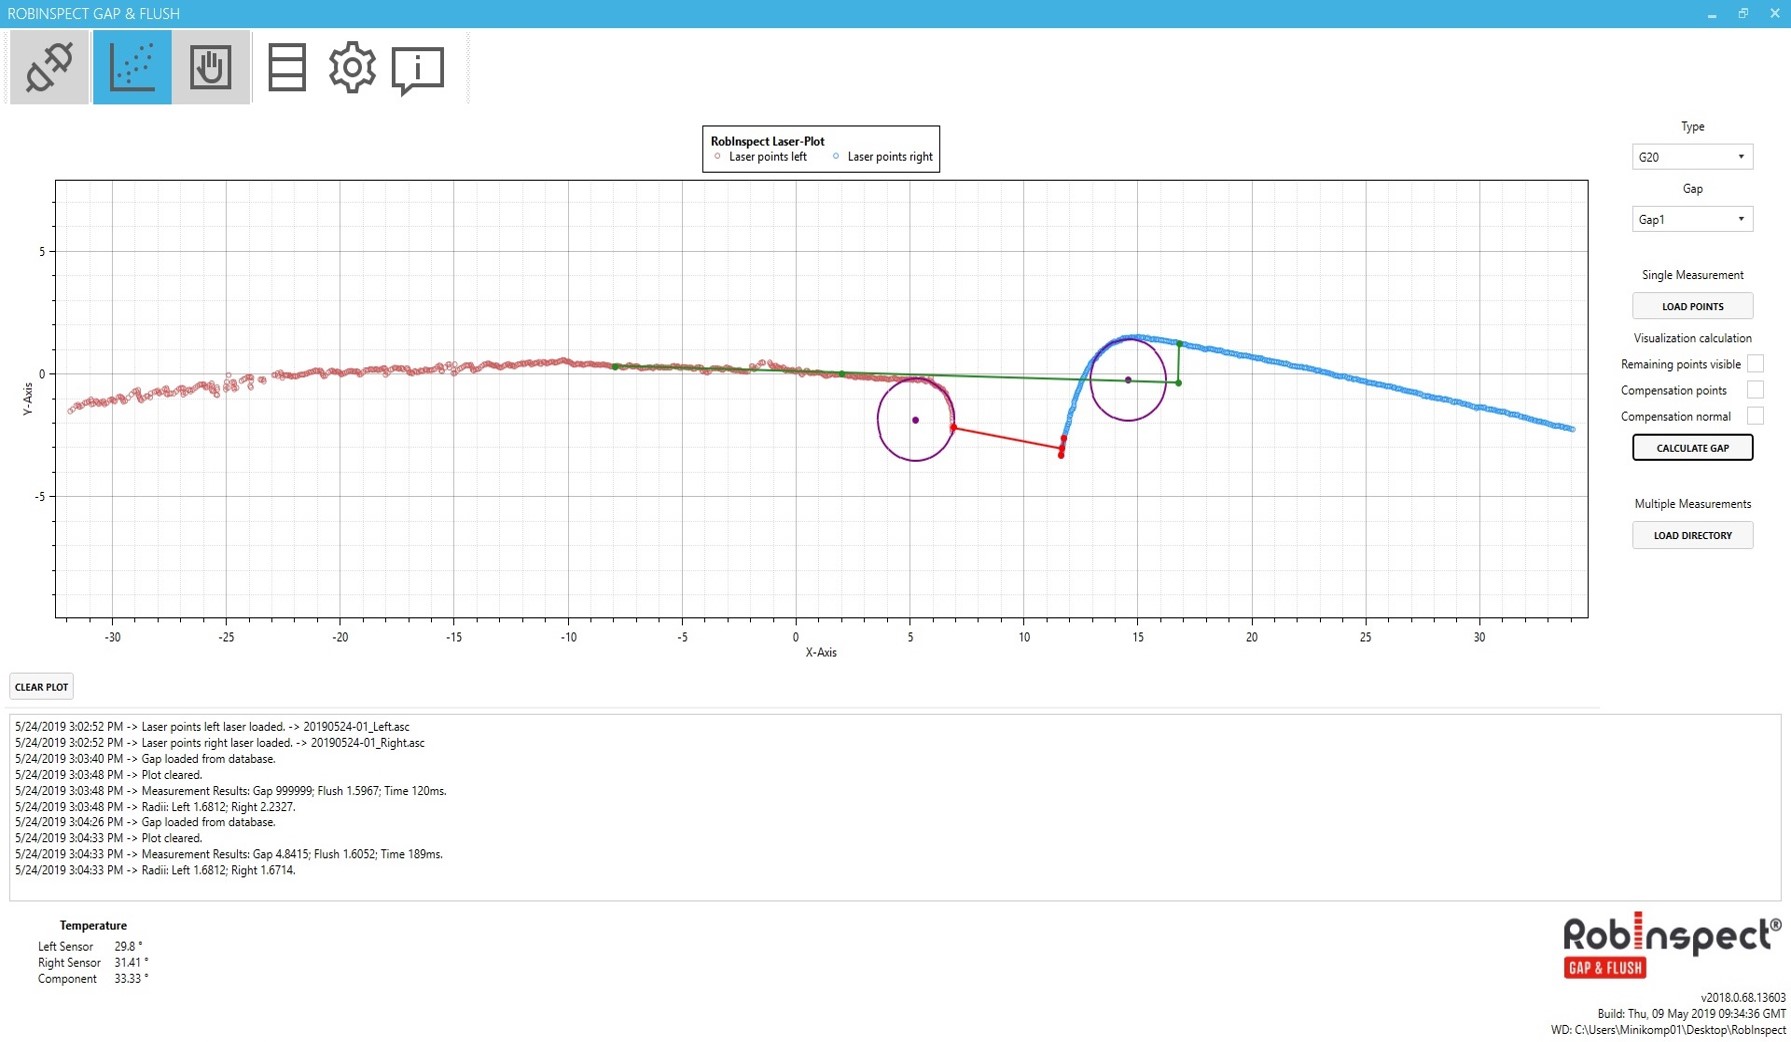The height and width of the screenshot is (1042, 1791).
Task: Open the database list icon
Action: [287, 68]
